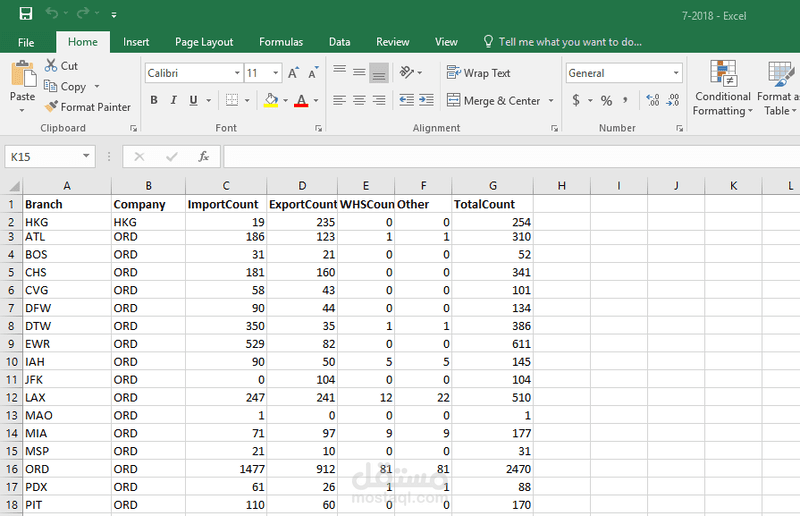Switch to the Formulas tab
800x516 pixels.
281,42
